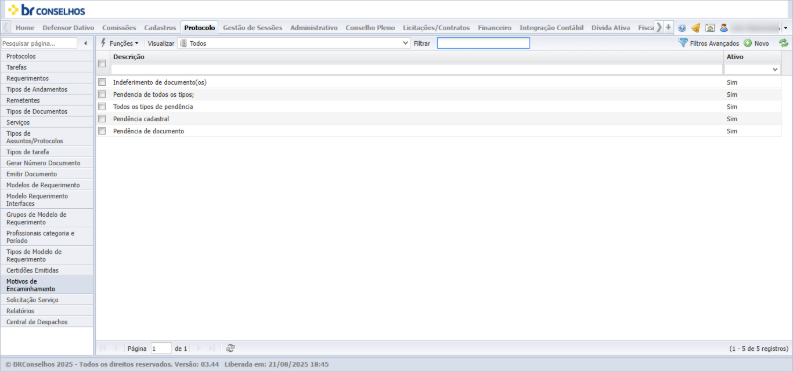The image size is (793, 372).
Task: Open Tarefas in the sidebar
Action: coord(47,67)
